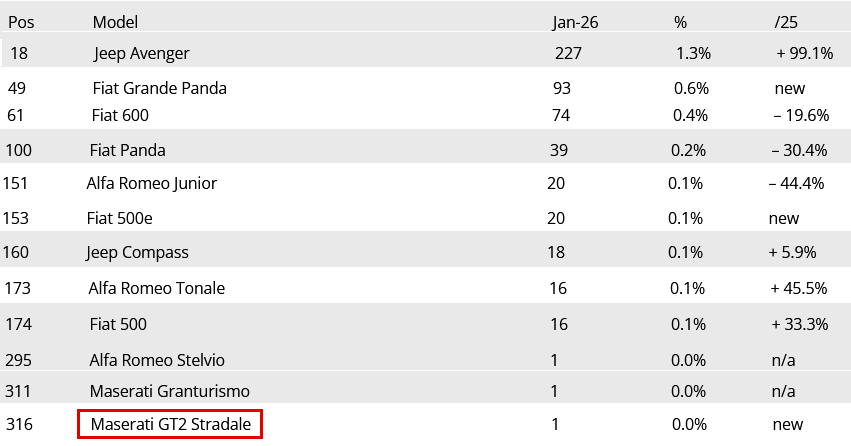Select the 227 sales value for Jeep Avenger
This screenshot has width=851, height=446.
click(x=567, y=53)
